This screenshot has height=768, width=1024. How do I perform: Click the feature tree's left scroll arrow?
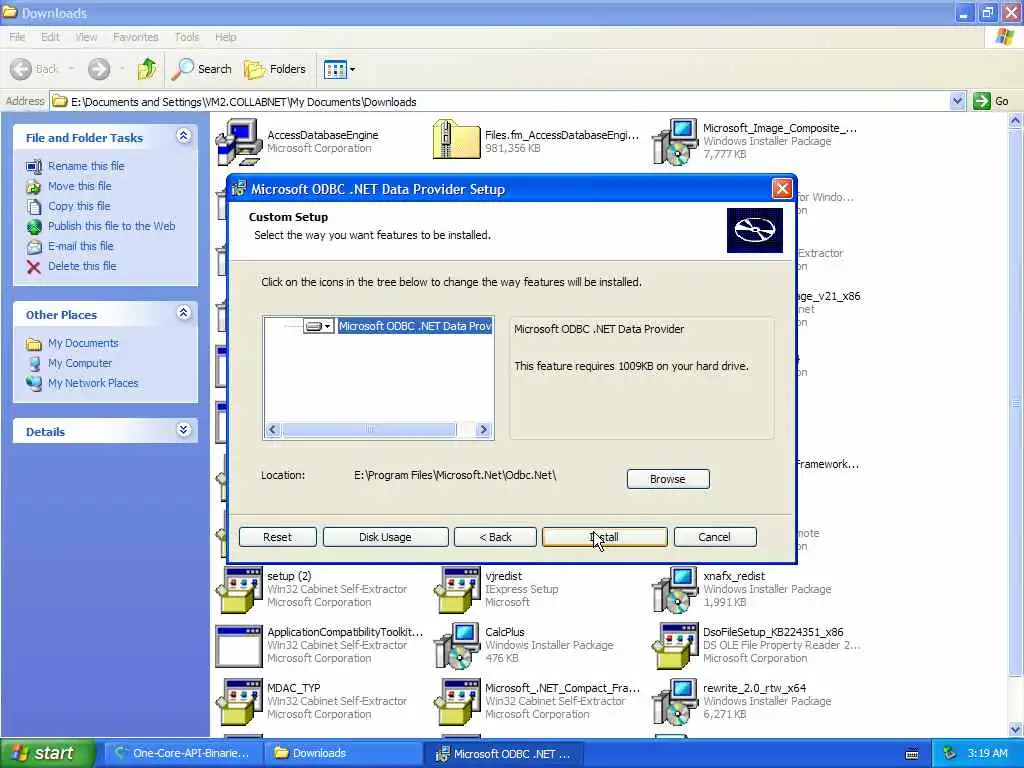[273, 429]
